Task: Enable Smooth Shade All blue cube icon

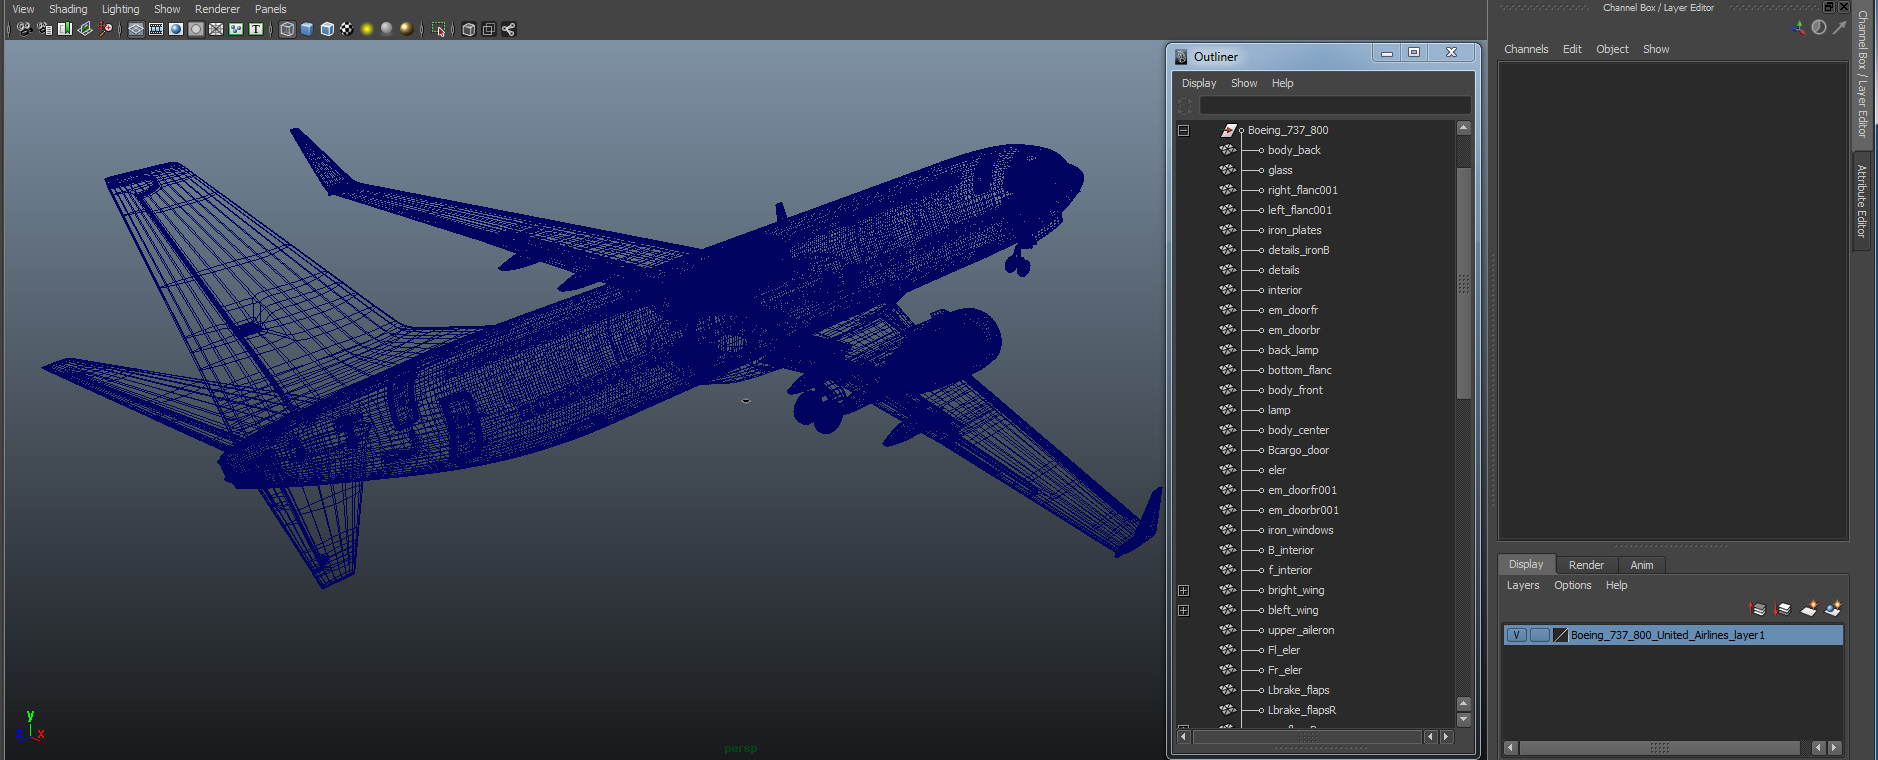Action: pos(307,29)
